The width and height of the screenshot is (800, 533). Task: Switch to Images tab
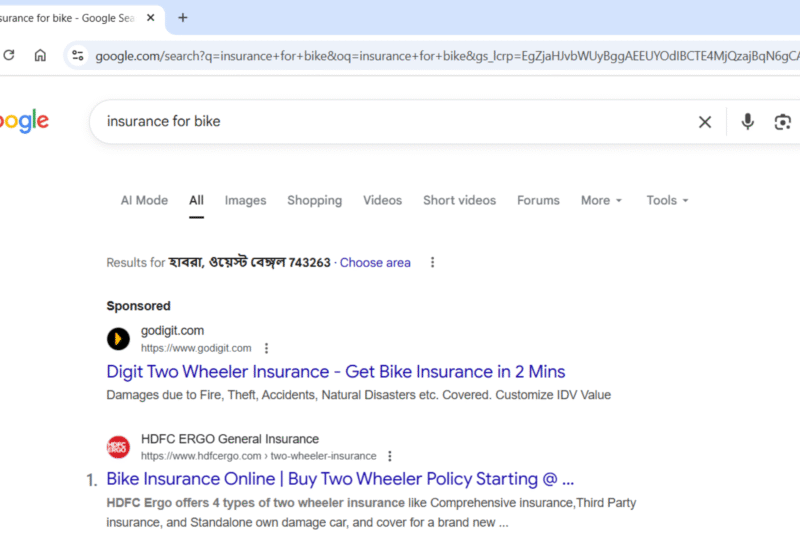245,200
